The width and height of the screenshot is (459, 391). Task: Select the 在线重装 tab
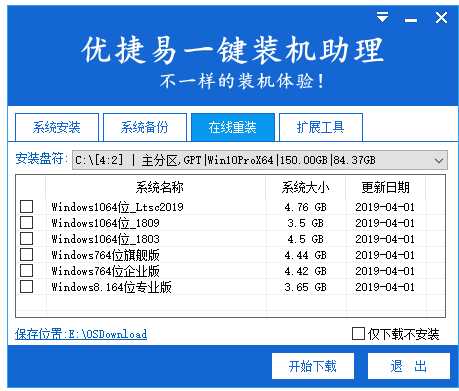[x=233, y=127]
